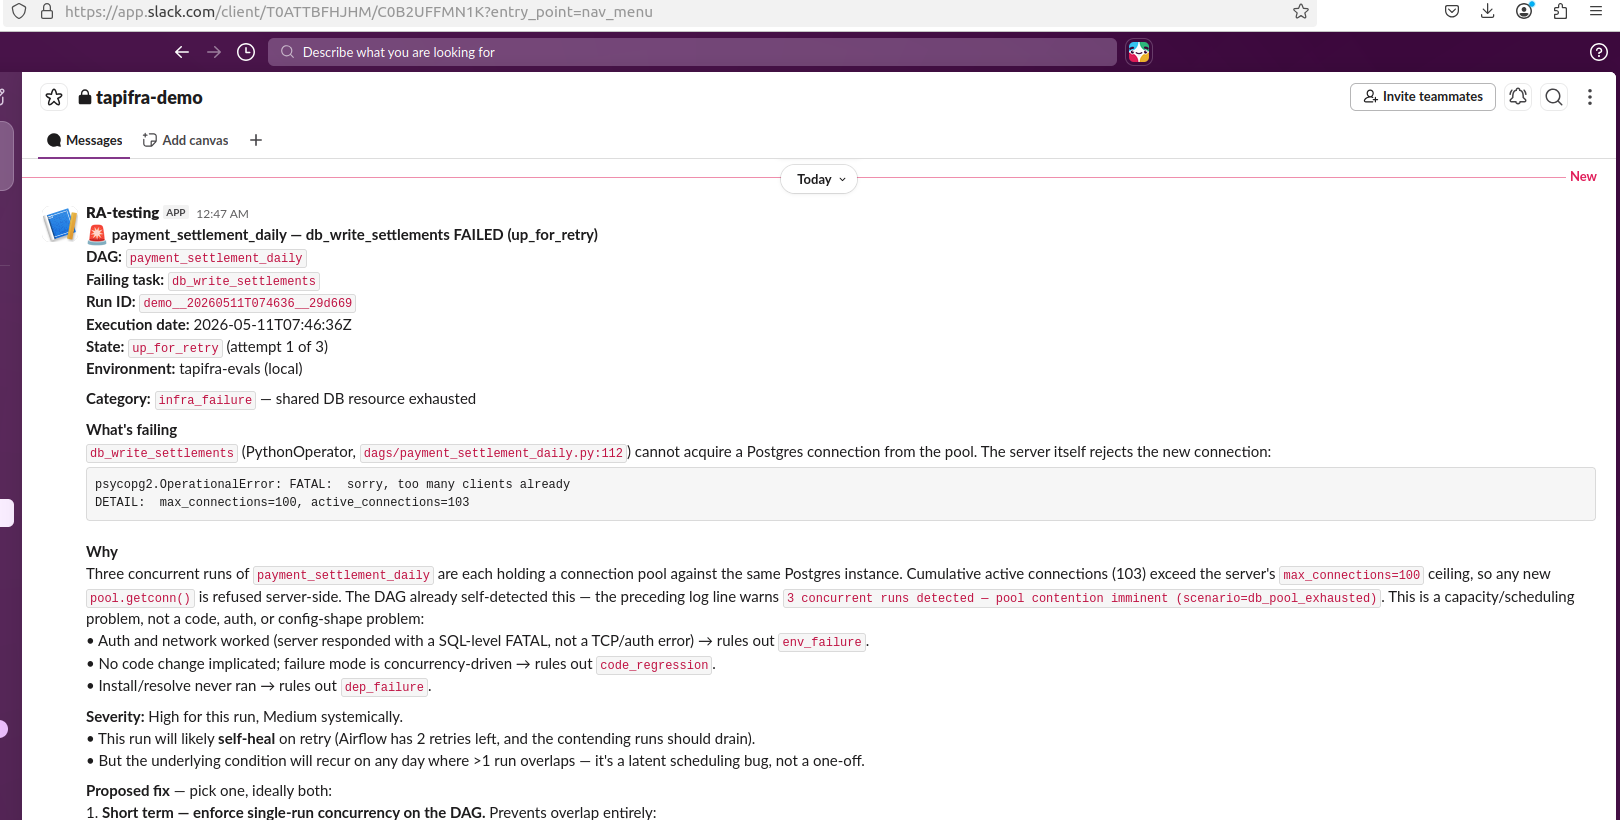Open Add canvas tab
The image size is (1620, 820).
186,140
